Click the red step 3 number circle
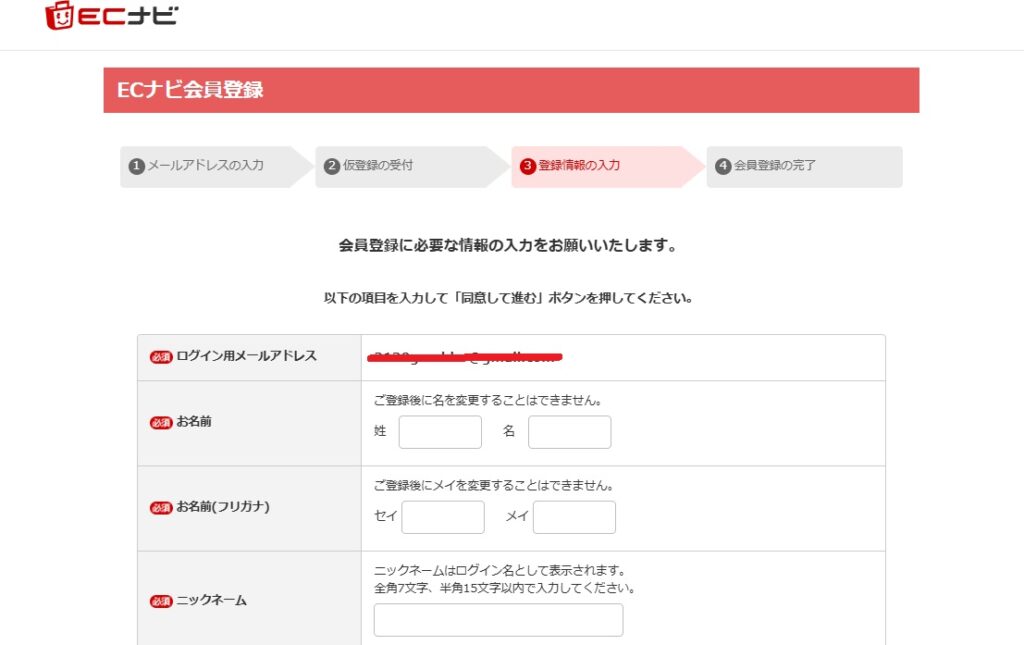 pos(528,166)
